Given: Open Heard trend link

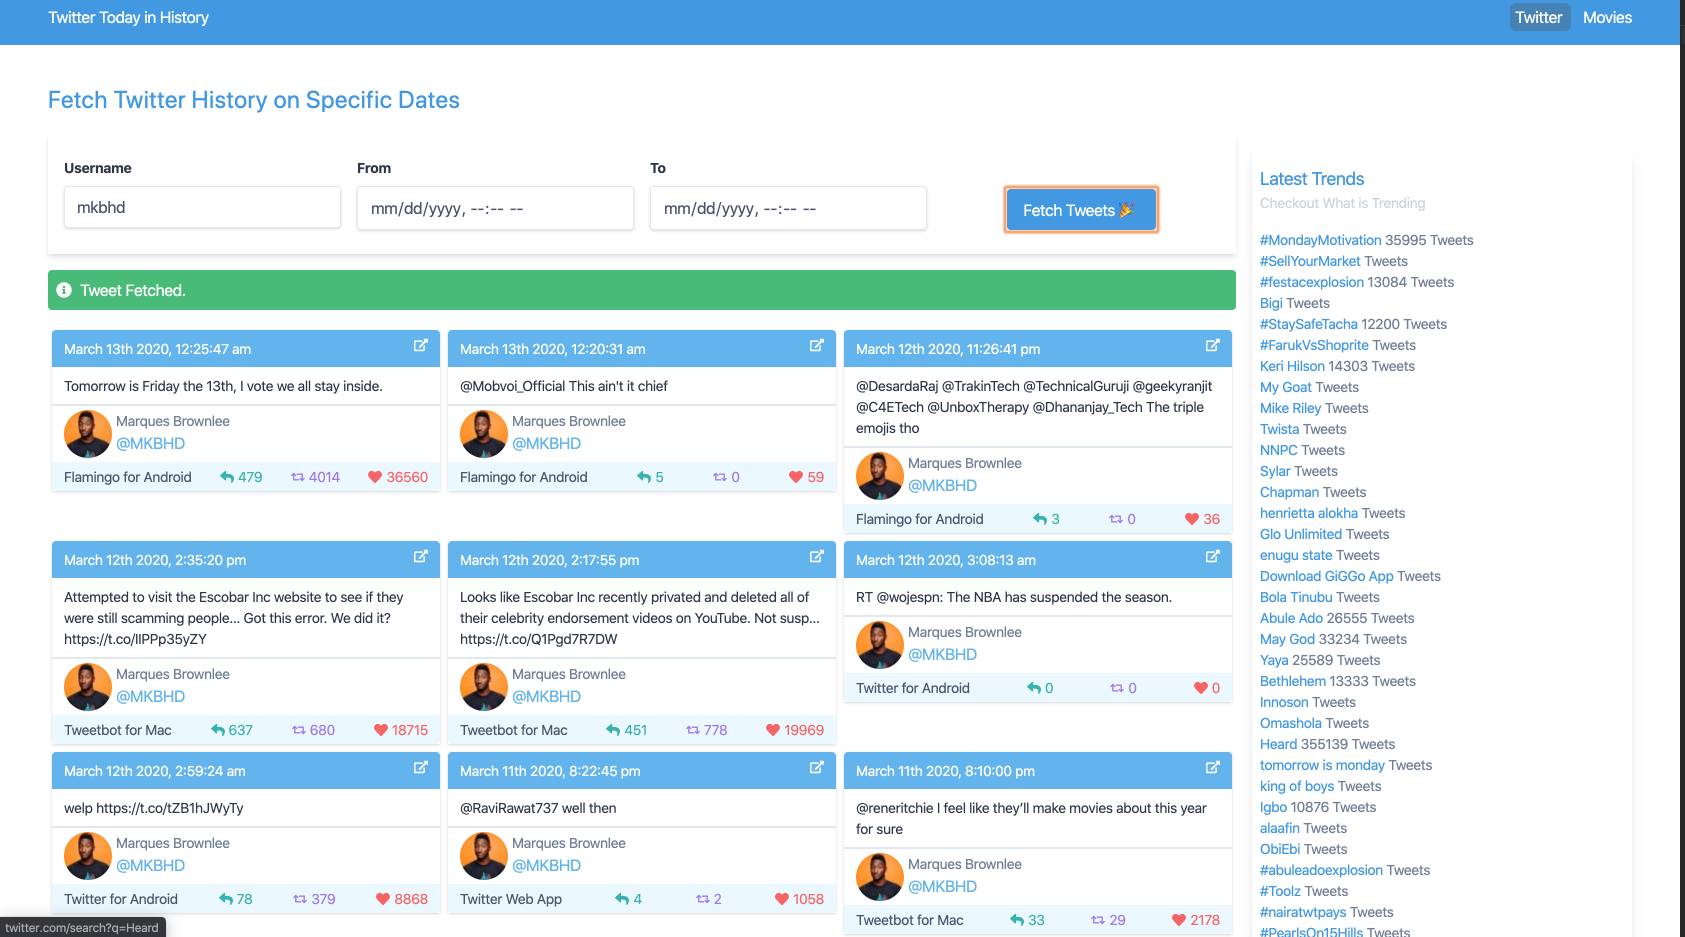Looking at the screenshot, I should coord(1278,744).
